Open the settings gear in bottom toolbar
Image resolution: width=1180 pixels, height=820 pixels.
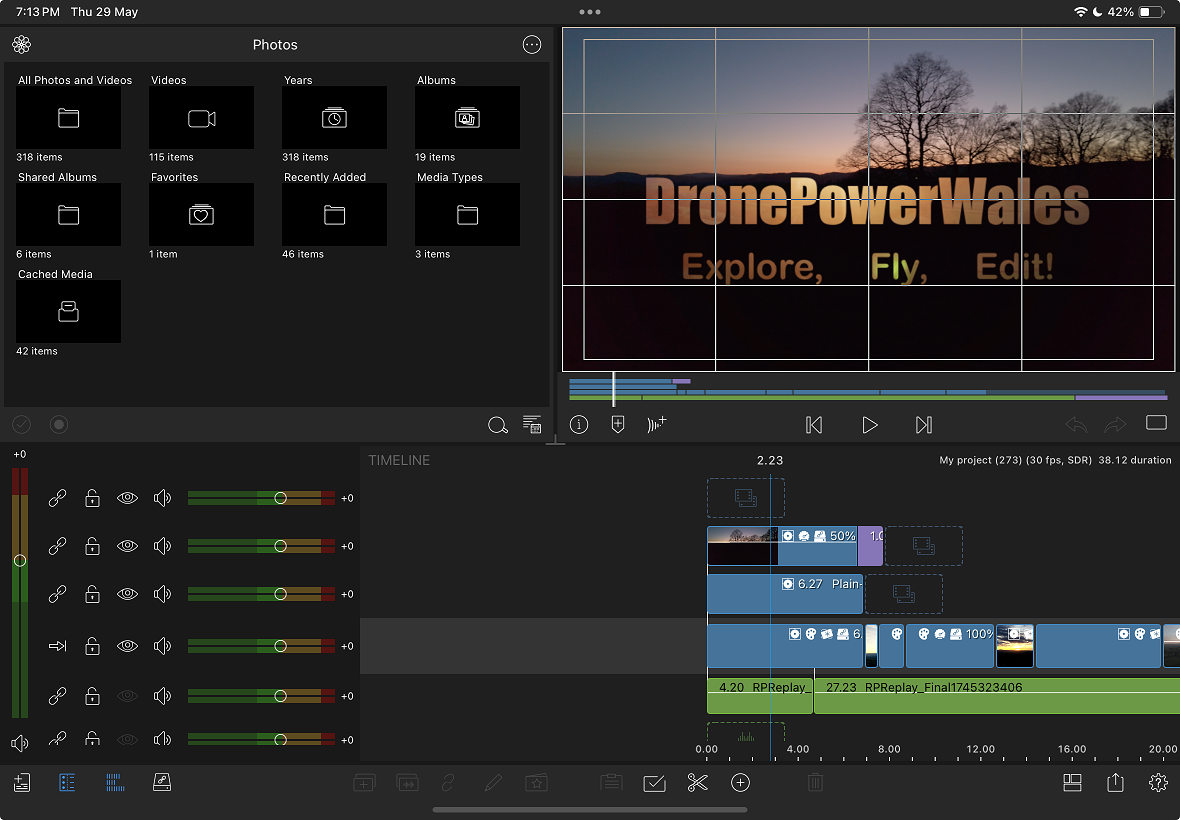[x=1158, y=783]
